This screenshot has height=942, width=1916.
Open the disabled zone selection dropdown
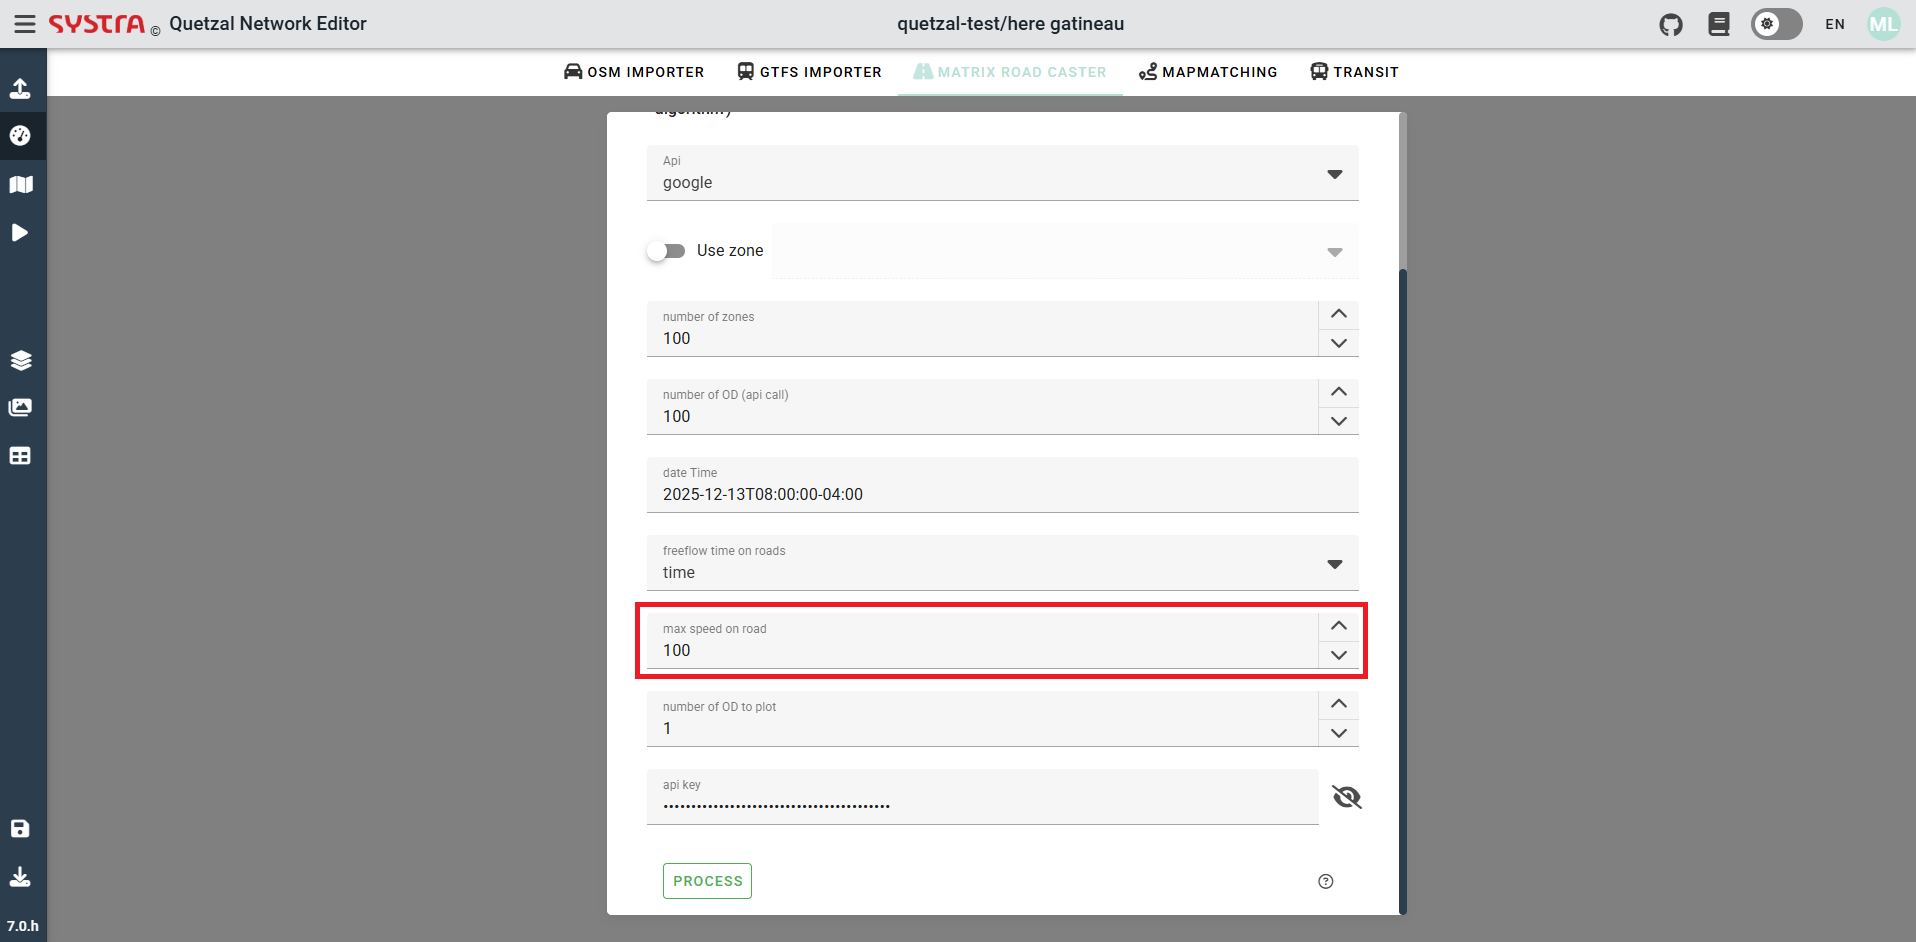(1066, 251)
